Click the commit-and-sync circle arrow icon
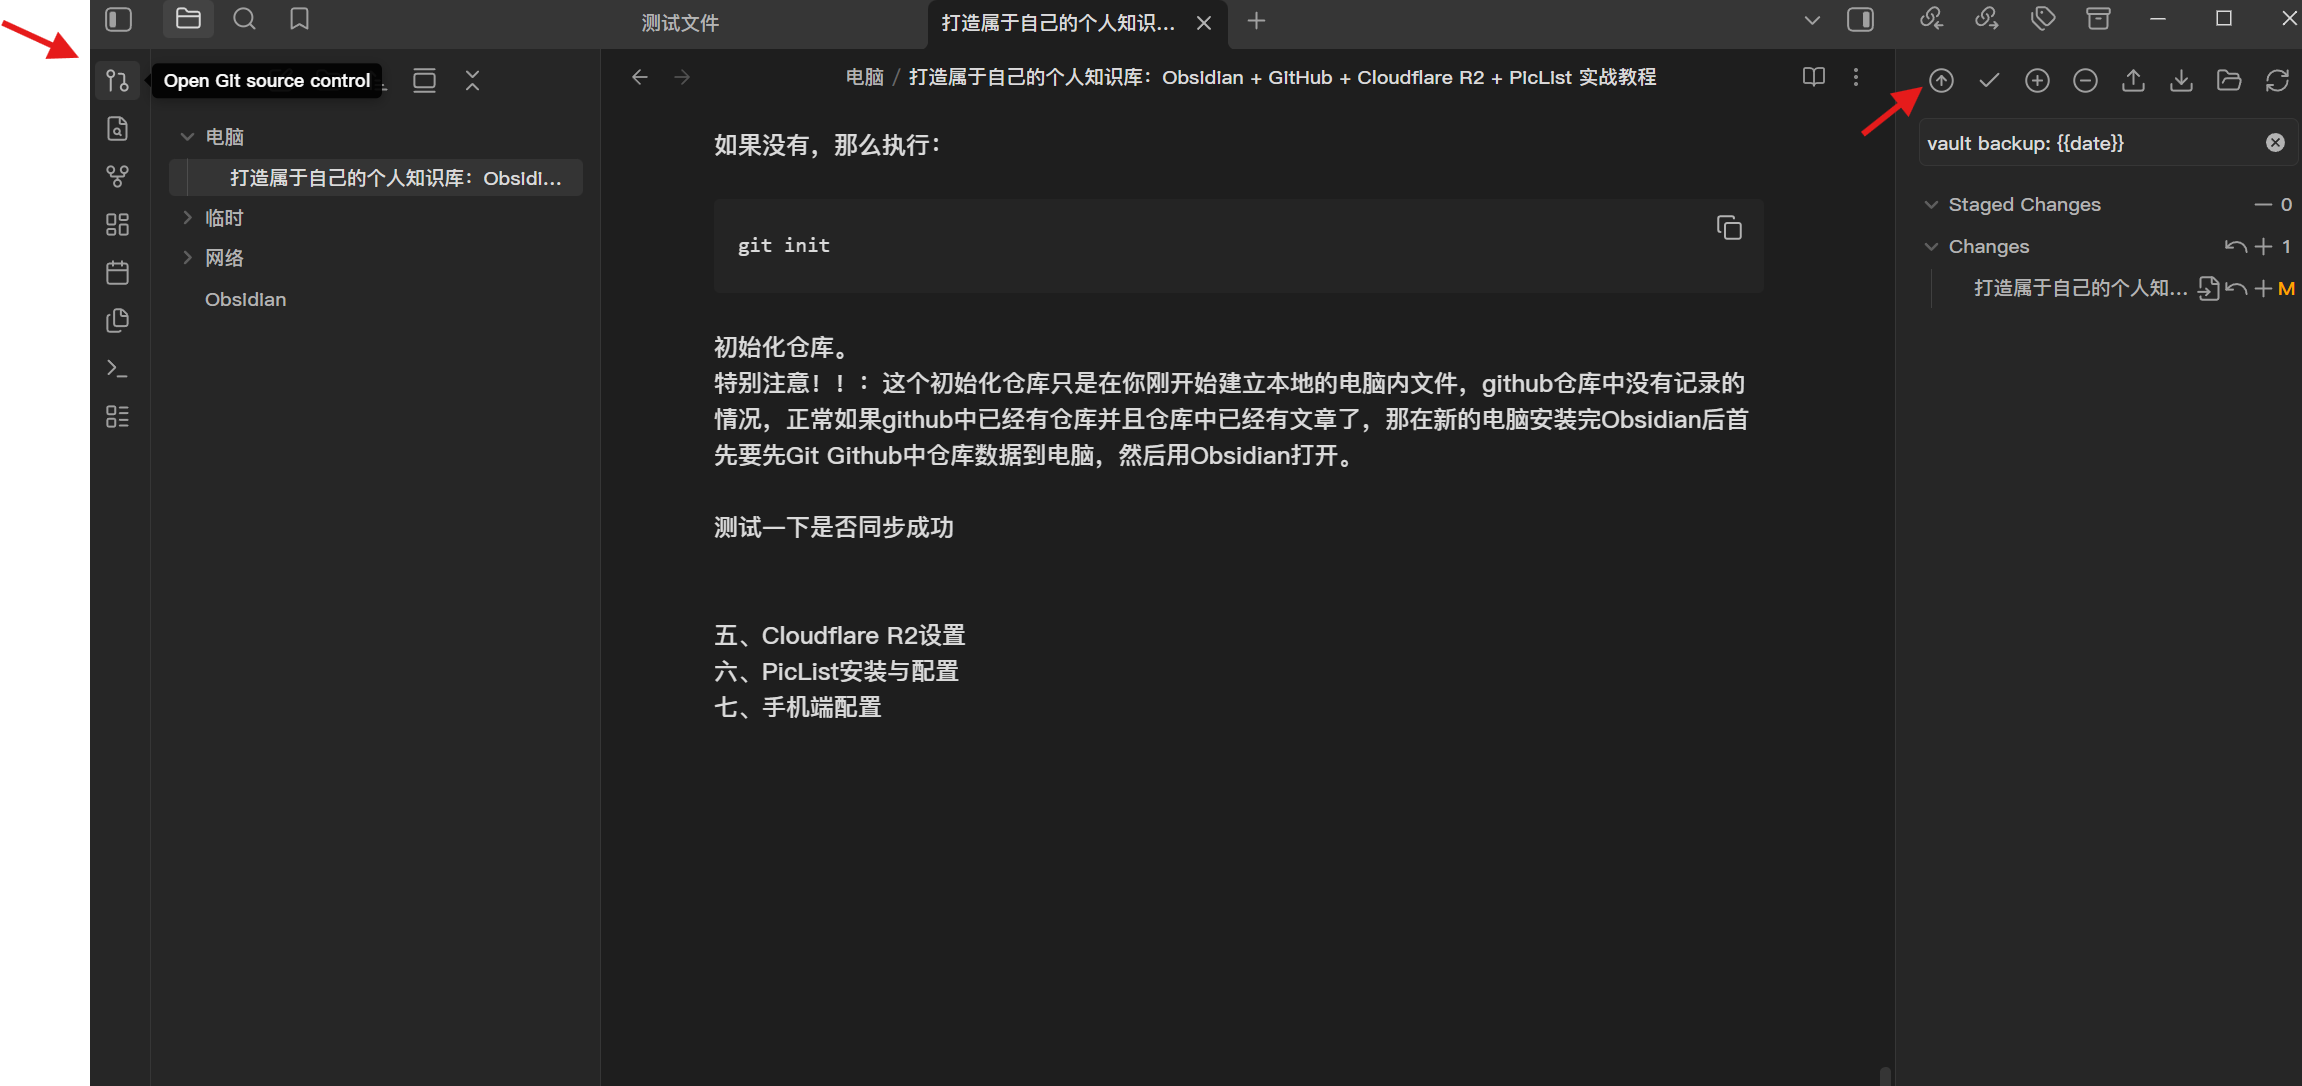2302x1086 pixels. point(1941,81)
